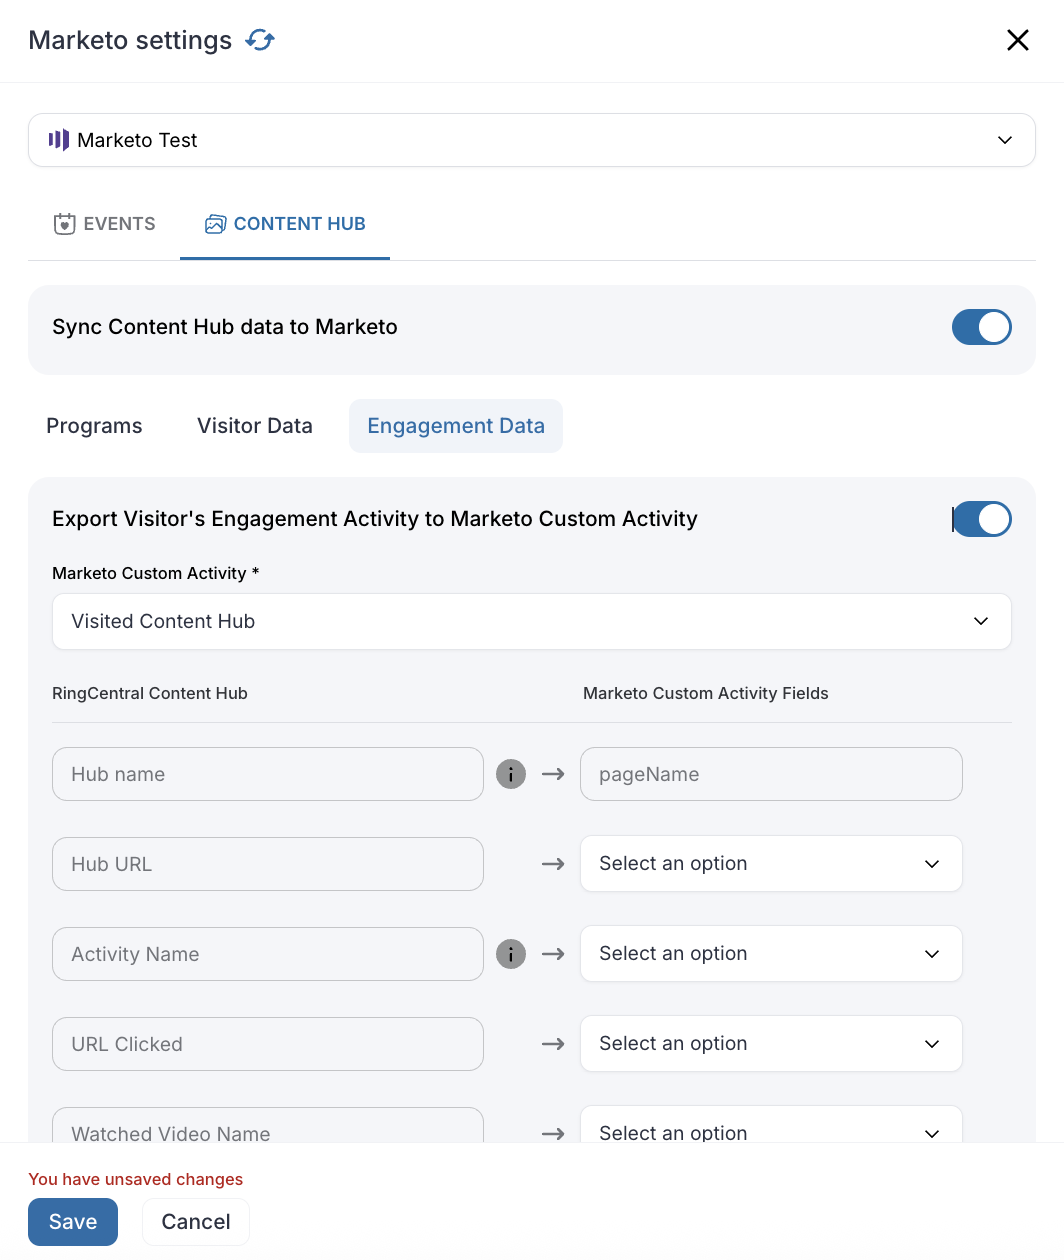Click the 'You have unsaved changes' warning text
This screenshot has height=1260, width=1064.
click(136, 1179)
